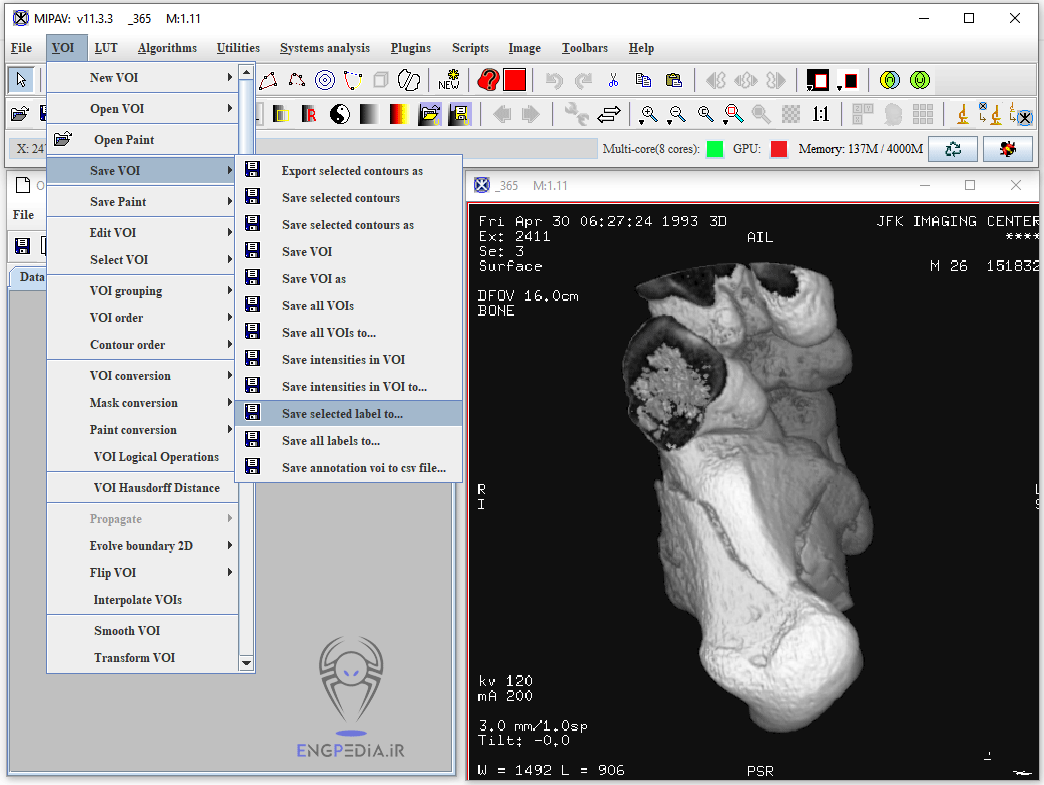Select the levelset VOI concentric circles tool
Viewport: 1044px width, 785px height.
point(325,81)
